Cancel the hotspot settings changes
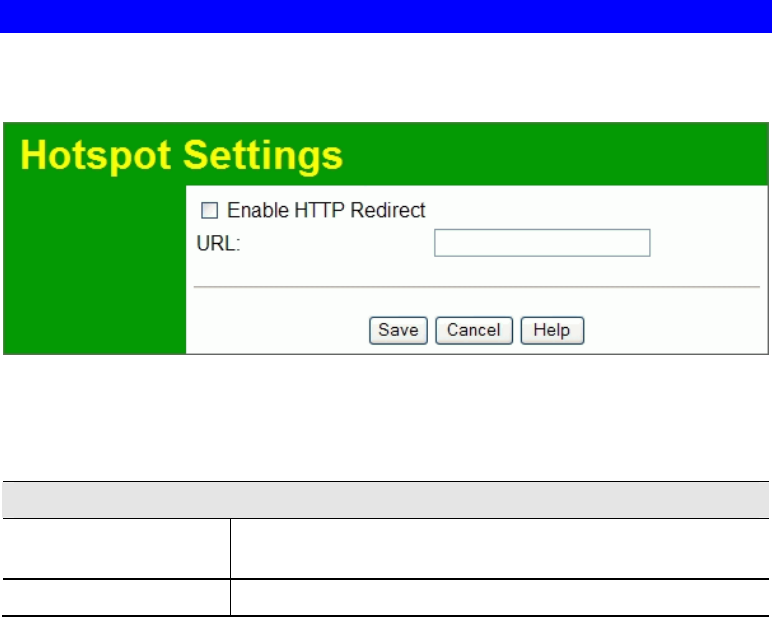772x617 pixels. coord(474,330)
